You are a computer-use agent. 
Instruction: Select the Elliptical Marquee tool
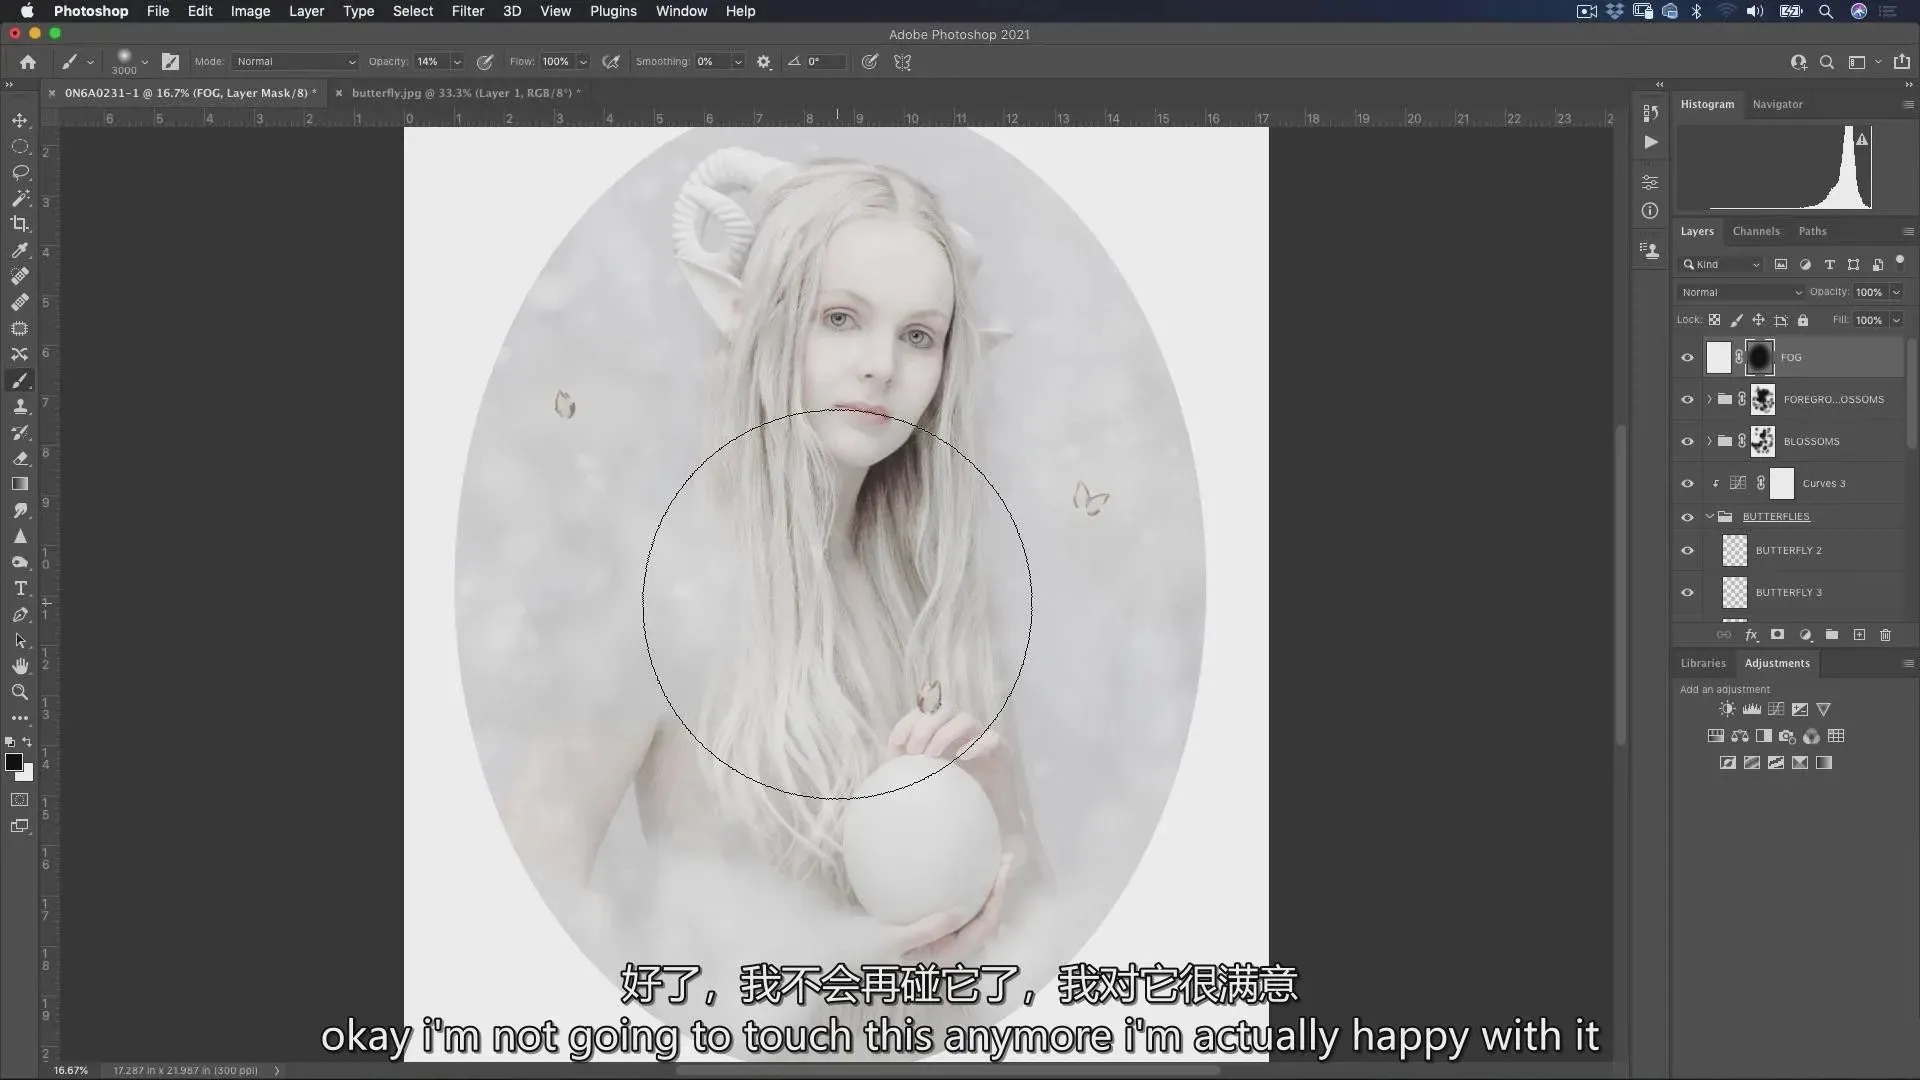pos(20,146)
